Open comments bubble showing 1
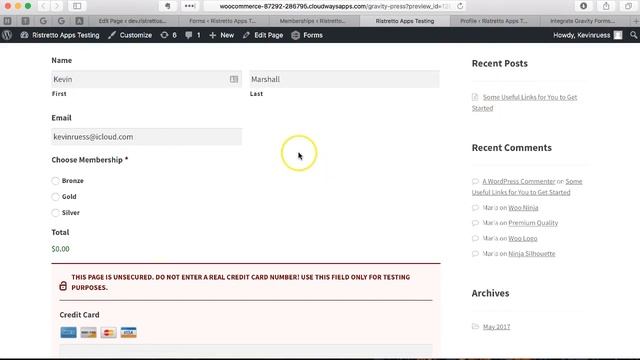640x360 pixels. 193,35
